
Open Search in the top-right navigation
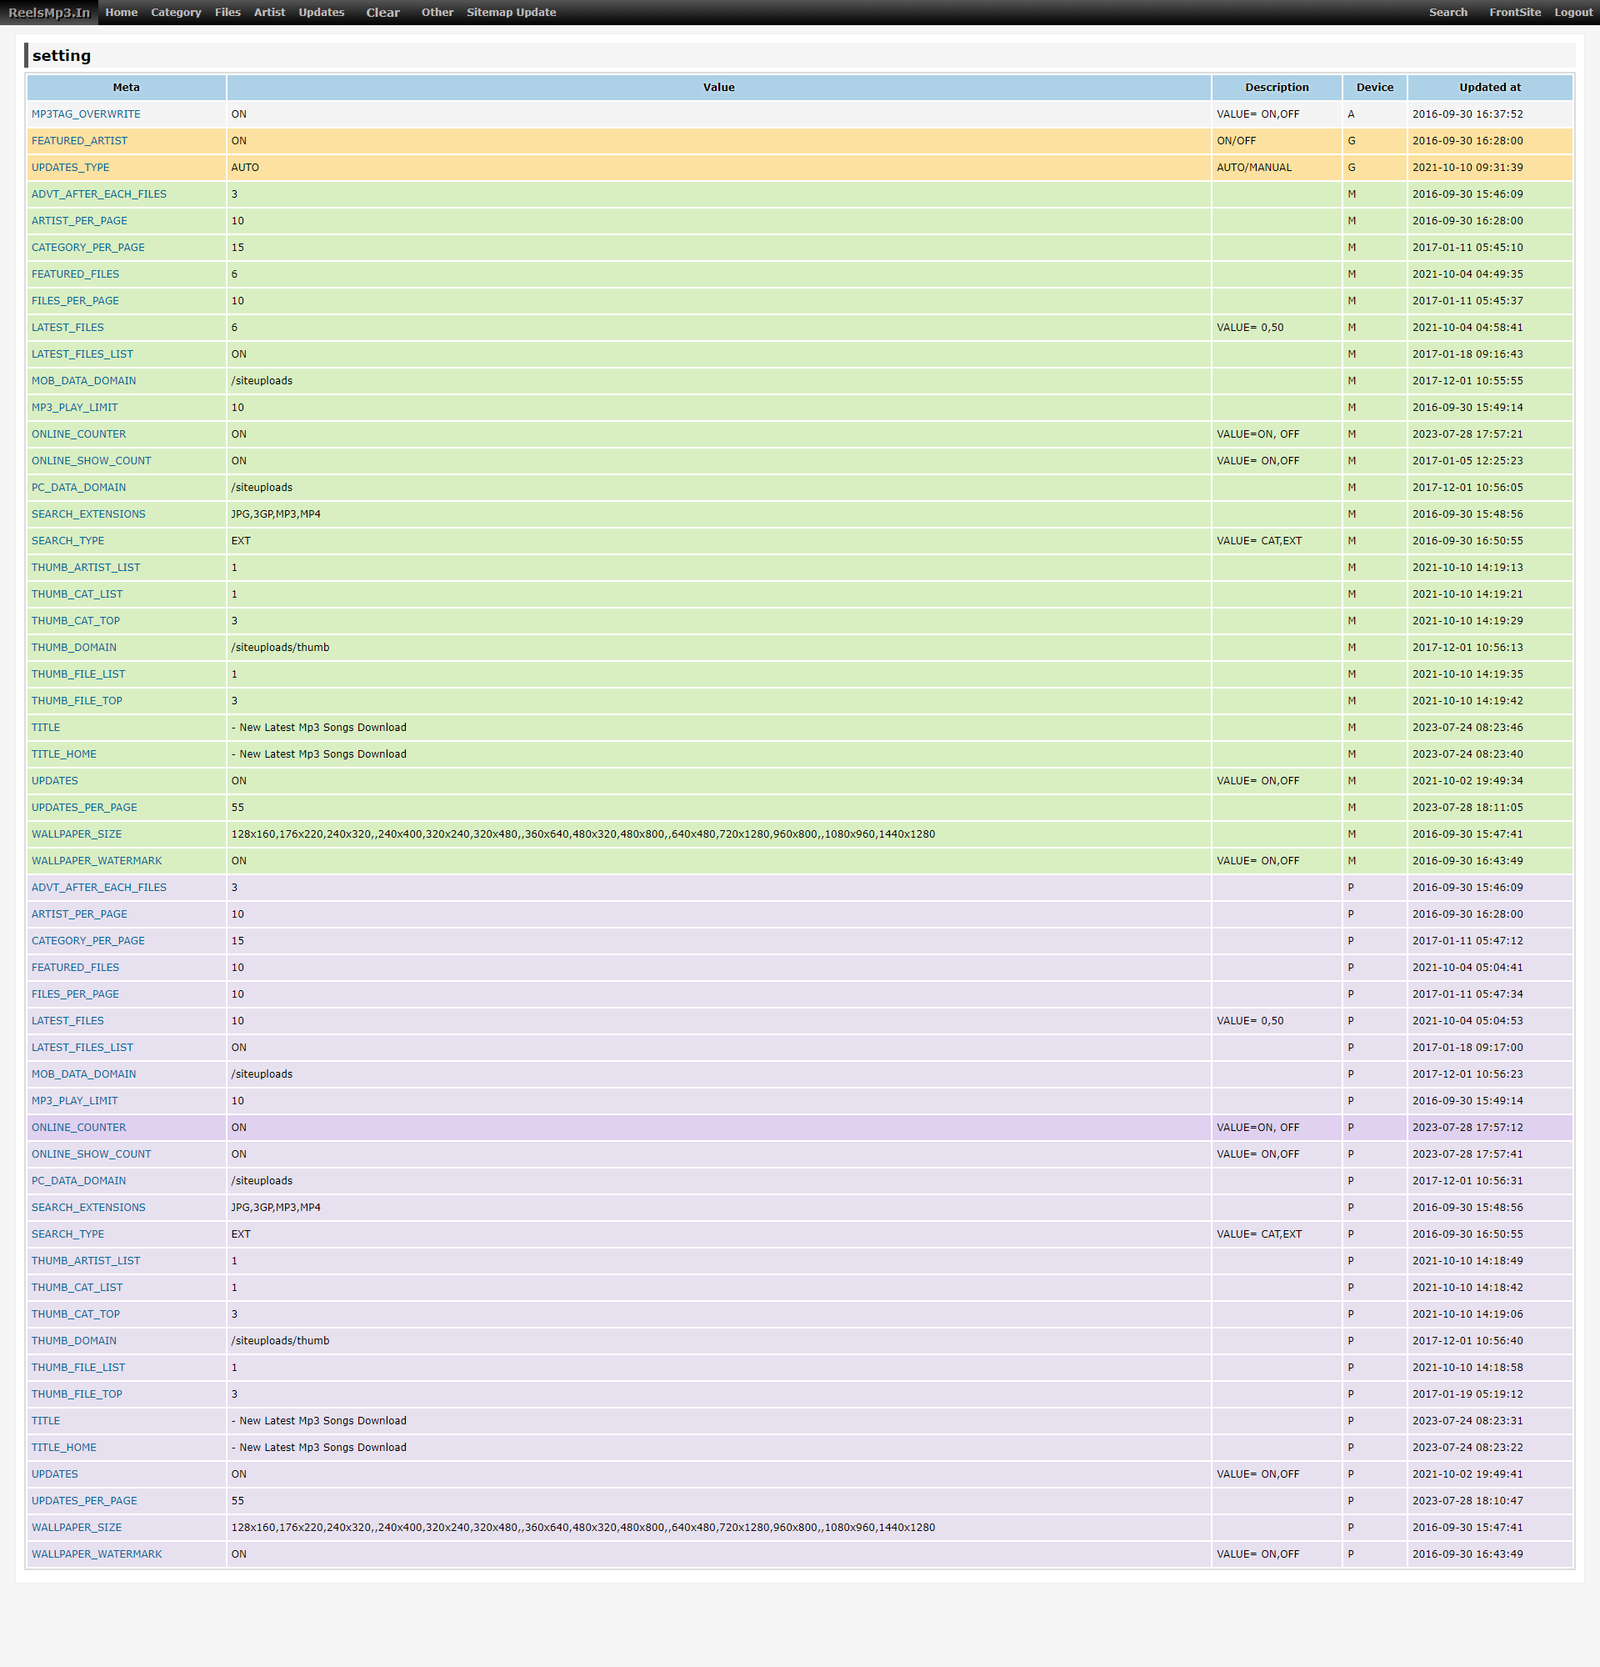click(1447, 13)
